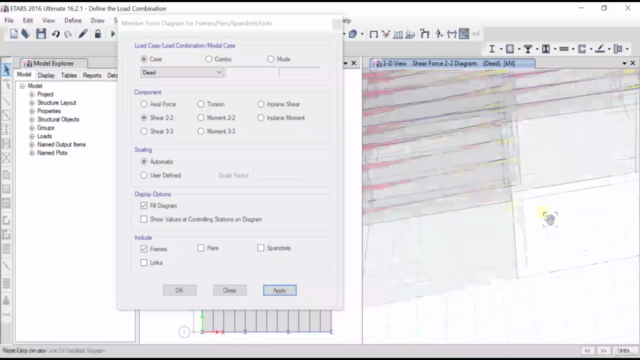
Task: Switch to the Reports tab in Model Explorer
Action: click(92, 76)
